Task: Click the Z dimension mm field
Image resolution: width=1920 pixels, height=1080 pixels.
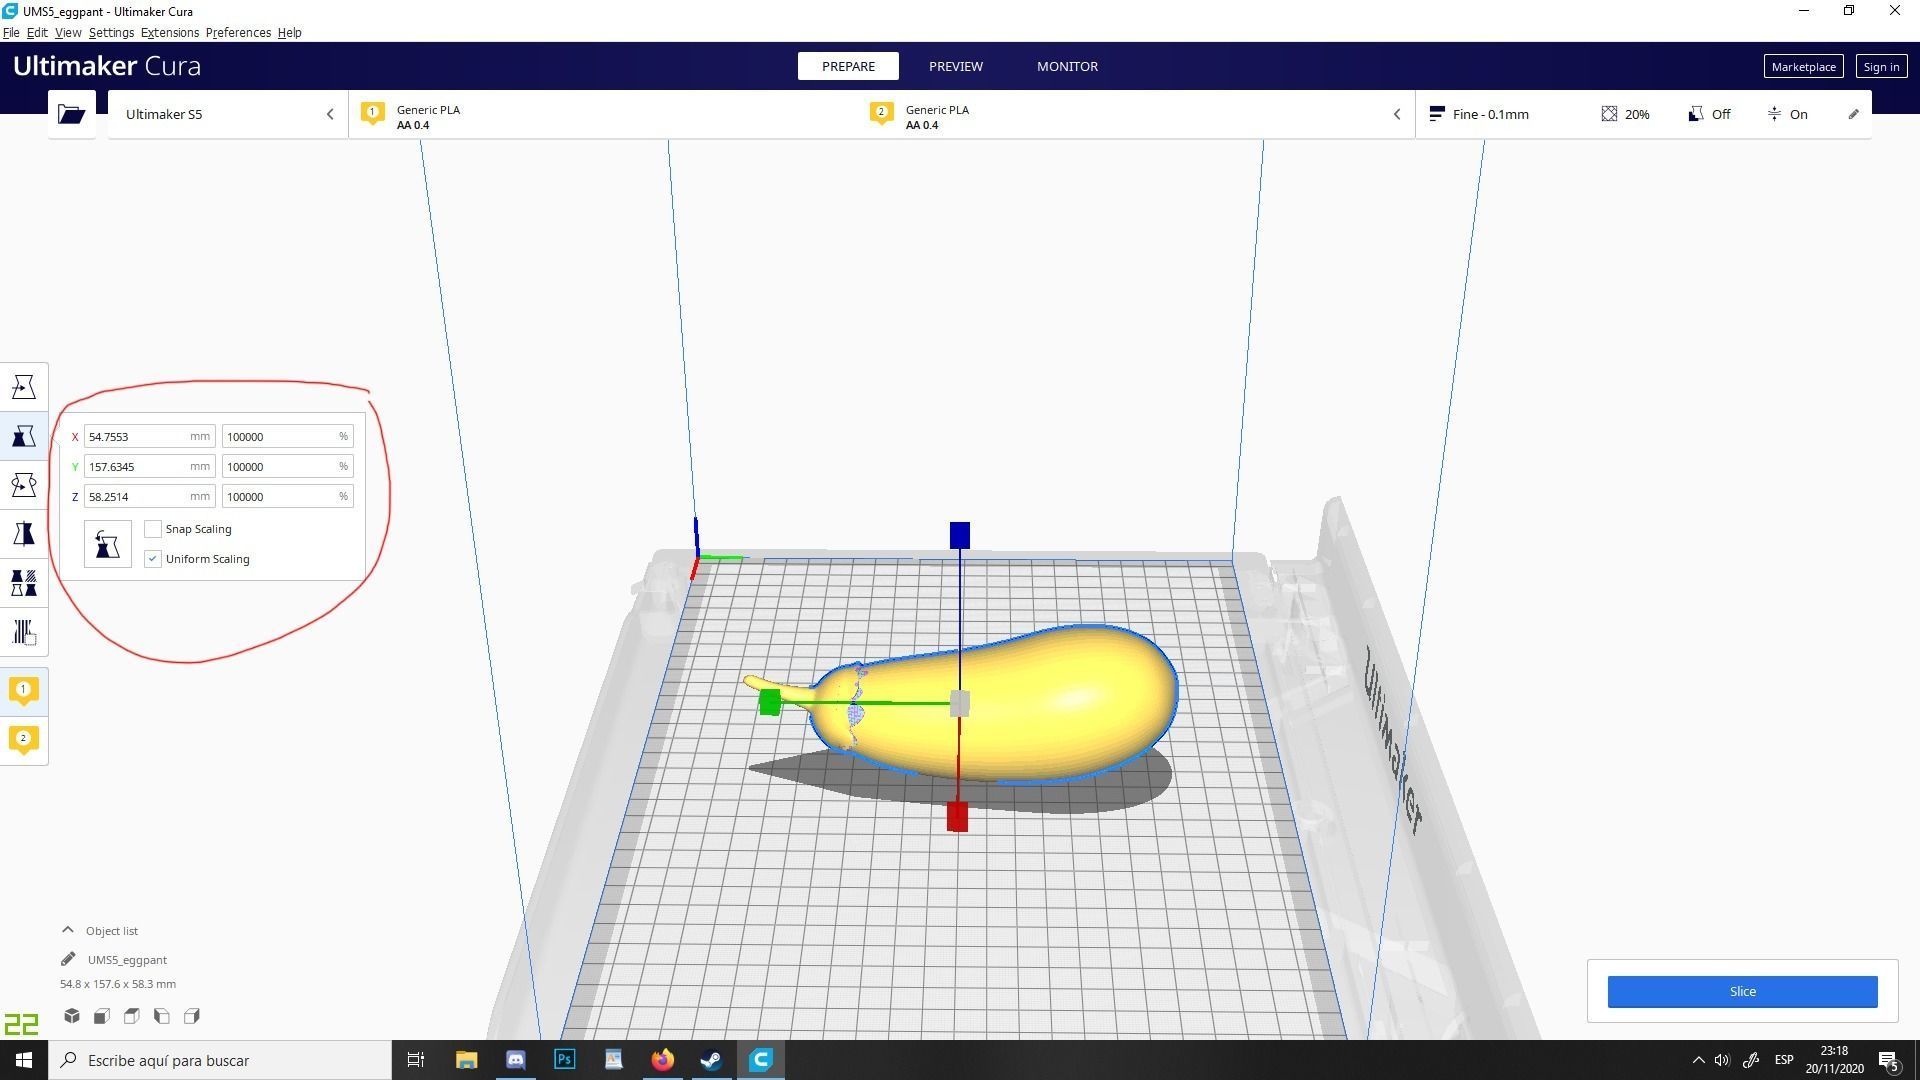Action: 149,497
